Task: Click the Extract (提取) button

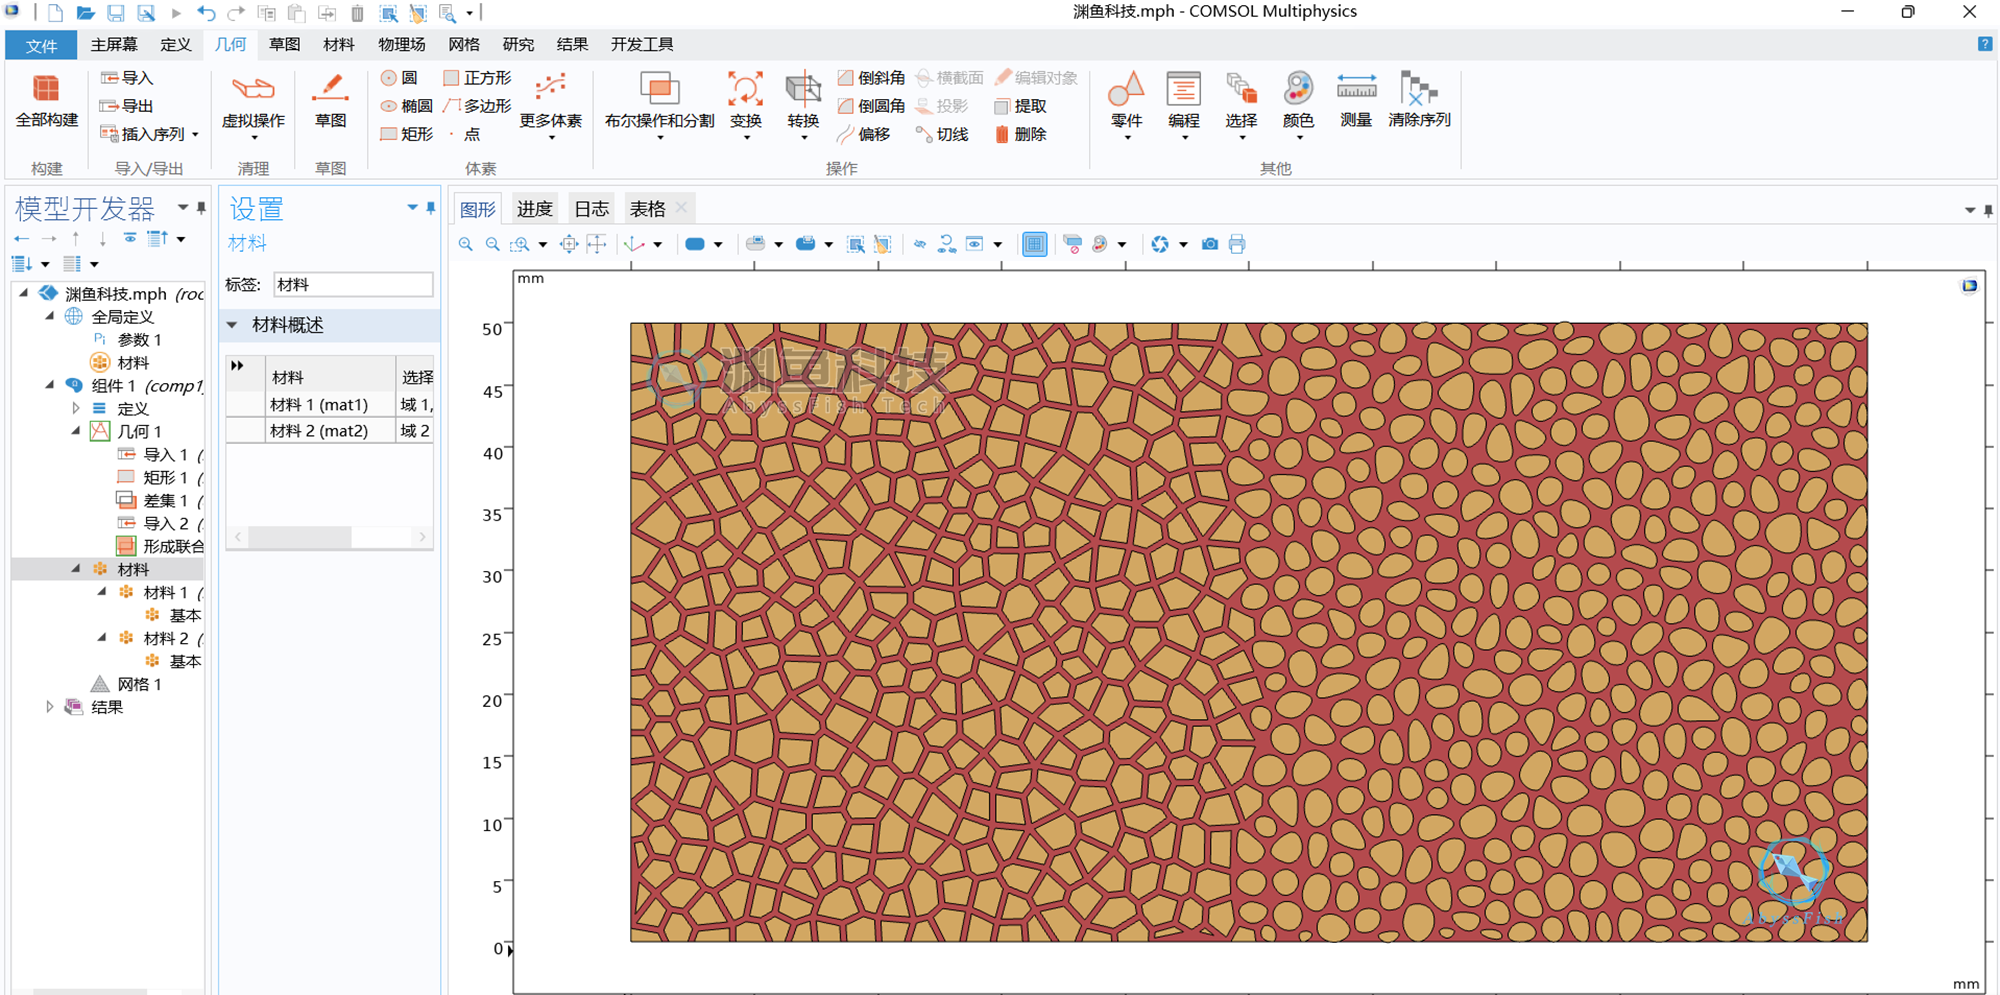Action: point(1021,106)
